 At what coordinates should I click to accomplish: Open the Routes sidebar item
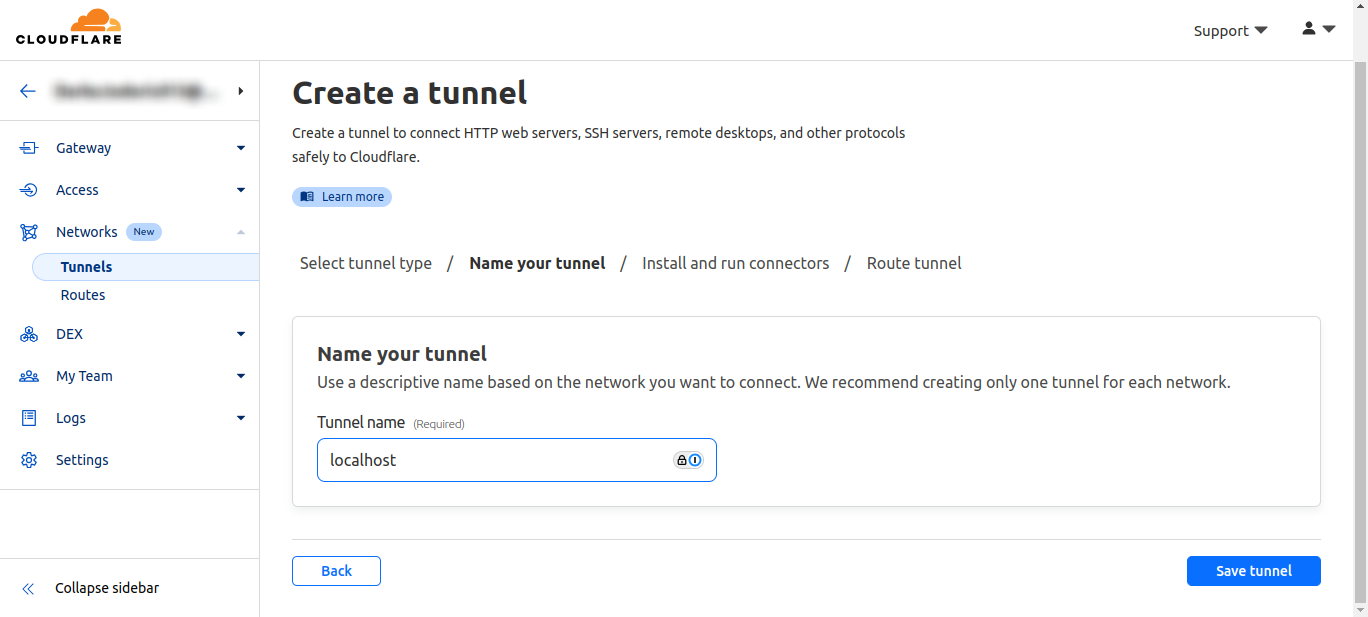pos(83,295)
